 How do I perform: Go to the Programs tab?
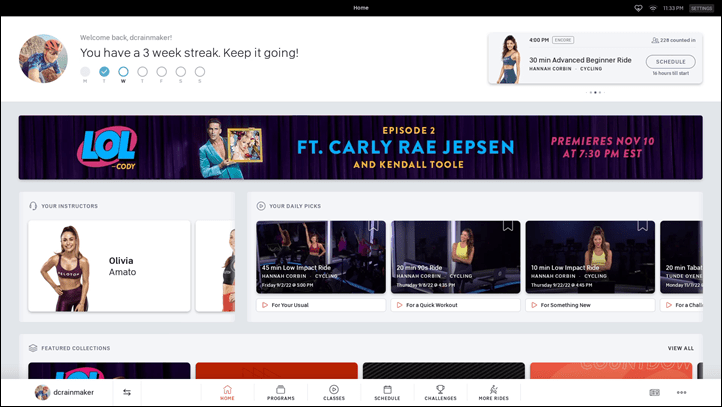click(280, 392)
